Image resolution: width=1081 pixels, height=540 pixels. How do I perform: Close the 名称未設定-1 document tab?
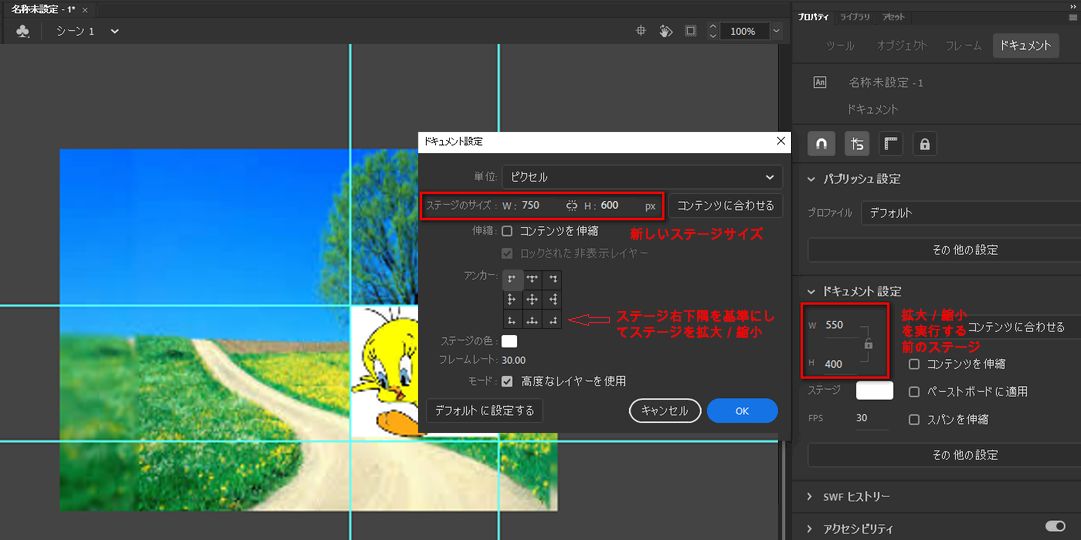(x=85, y=10)
